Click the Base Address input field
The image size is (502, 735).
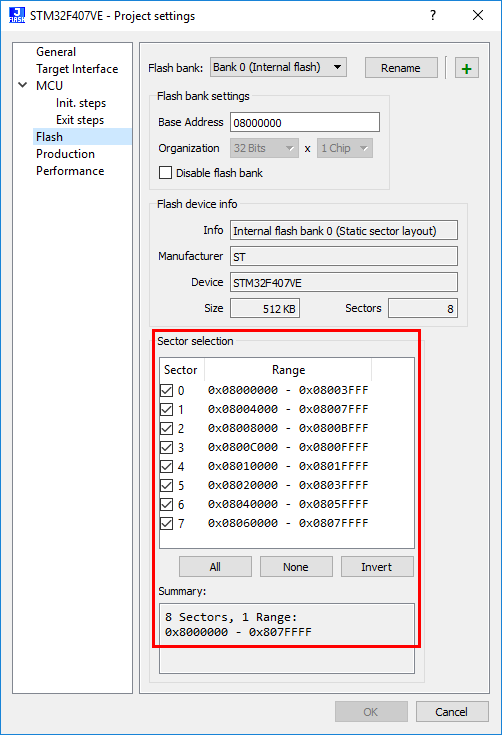pos(305,122)
